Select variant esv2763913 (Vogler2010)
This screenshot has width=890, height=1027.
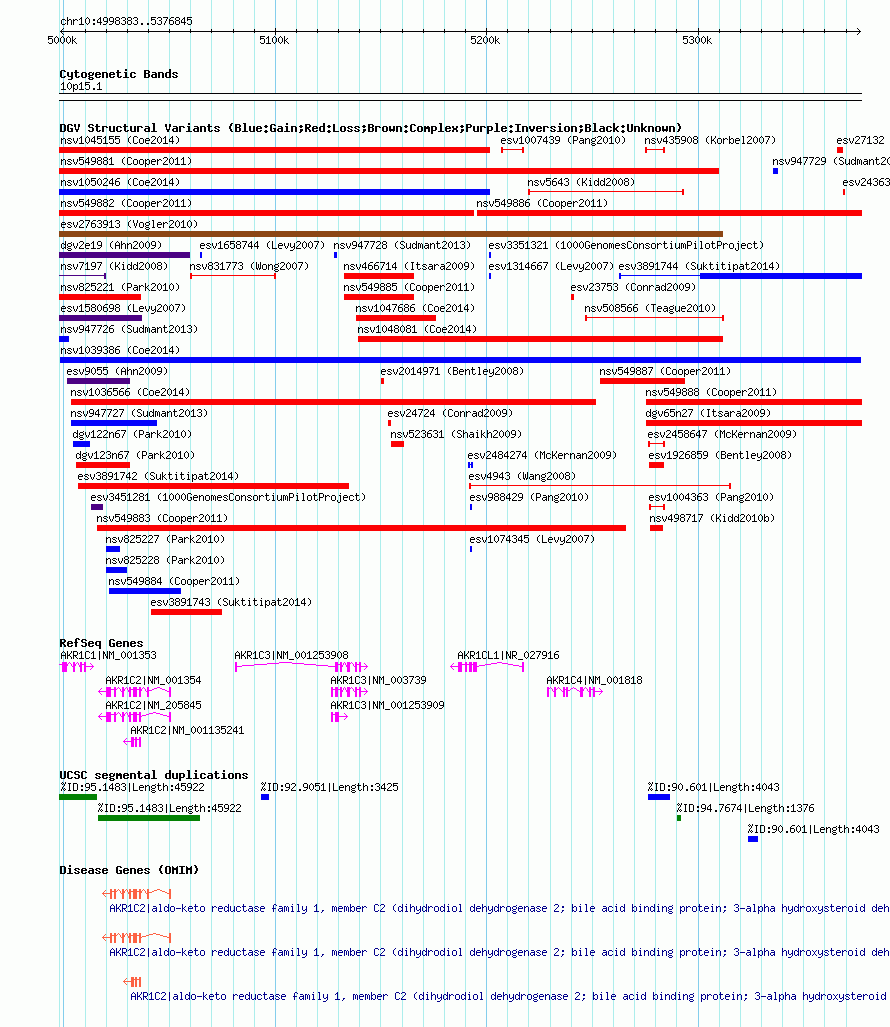tap(128, 224)
